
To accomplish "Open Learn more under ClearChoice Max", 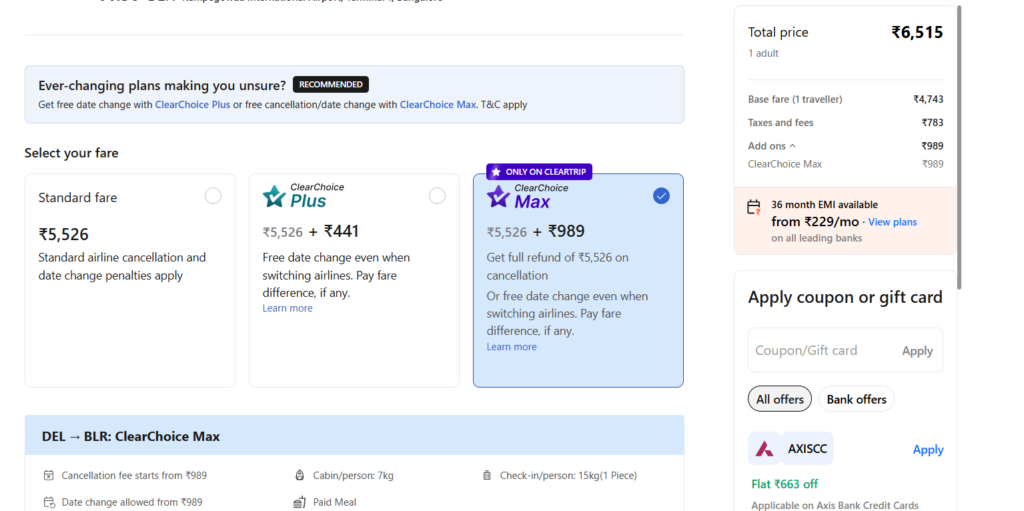I will point(511,346).
